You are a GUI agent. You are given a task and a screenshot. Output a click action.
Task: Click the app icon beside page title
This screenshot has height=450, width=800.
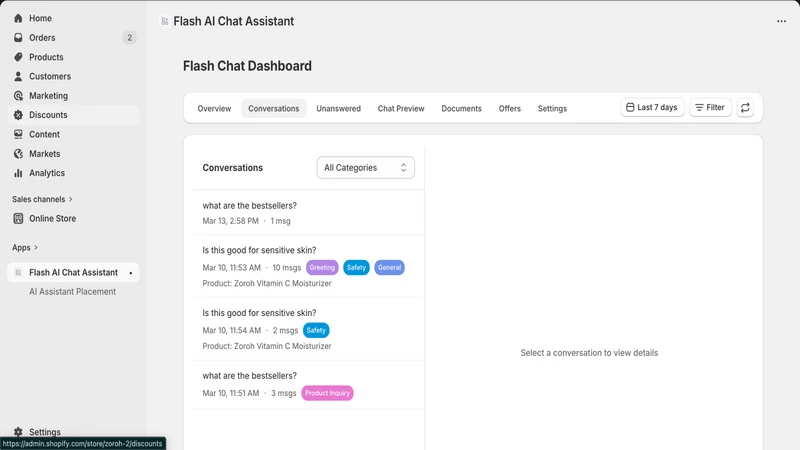165,21
